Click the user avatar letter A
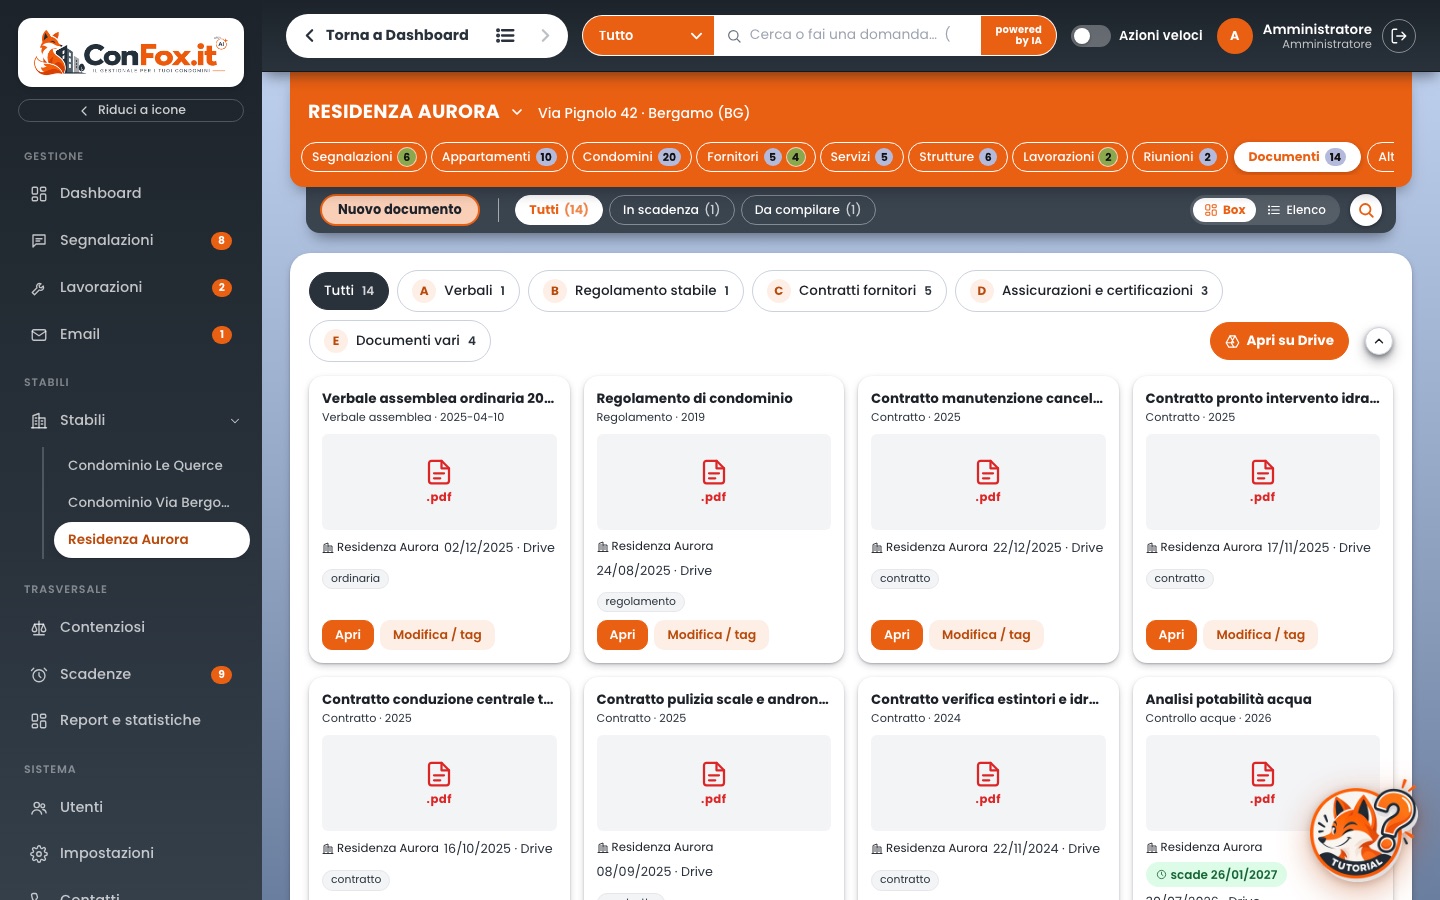 [x=1234, y=36]
